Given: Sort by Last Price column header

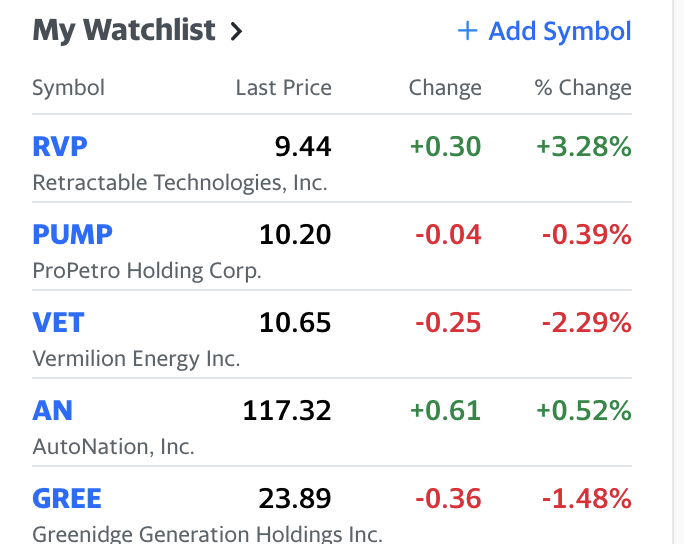Looking at the screenshot, I should (x=283, y=88).
